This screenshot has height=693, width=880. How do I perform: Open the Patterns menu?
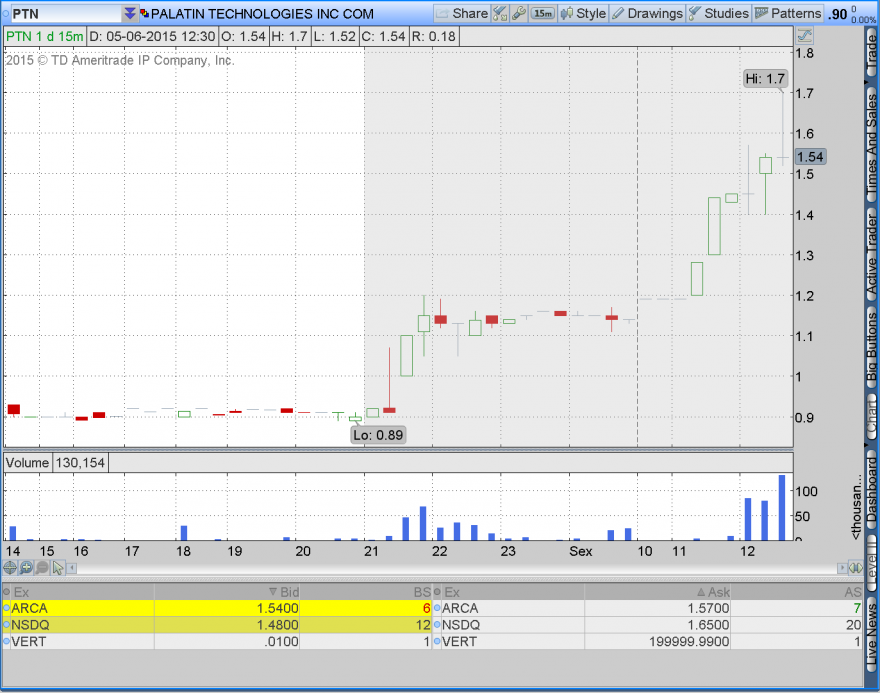click(x=788, y=13)
